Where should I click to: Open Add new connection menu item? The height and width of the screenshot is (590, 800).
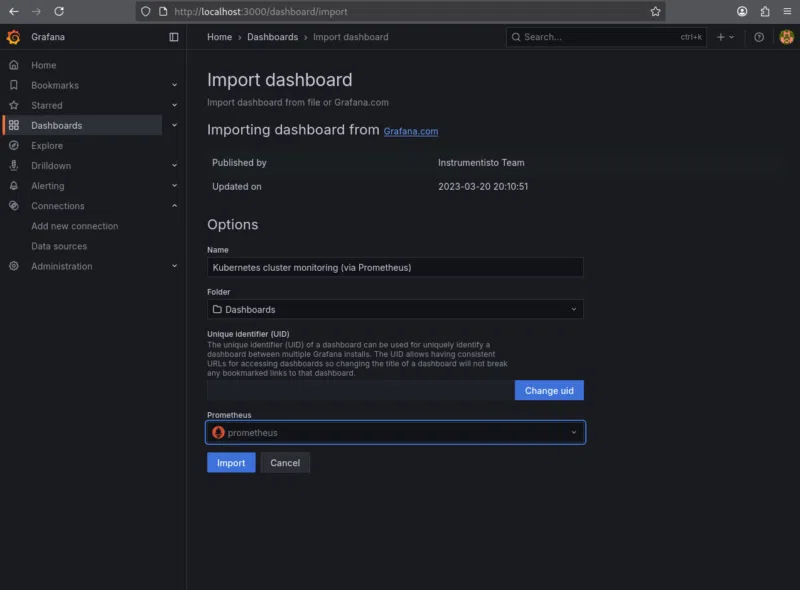pos(74,226)
